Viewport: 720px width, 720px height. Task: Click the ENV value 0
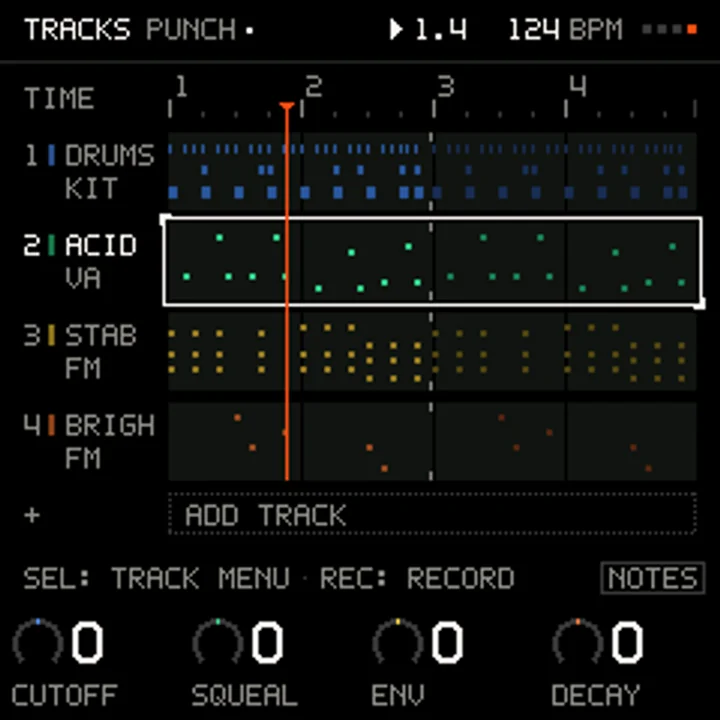tap(447, 642)
